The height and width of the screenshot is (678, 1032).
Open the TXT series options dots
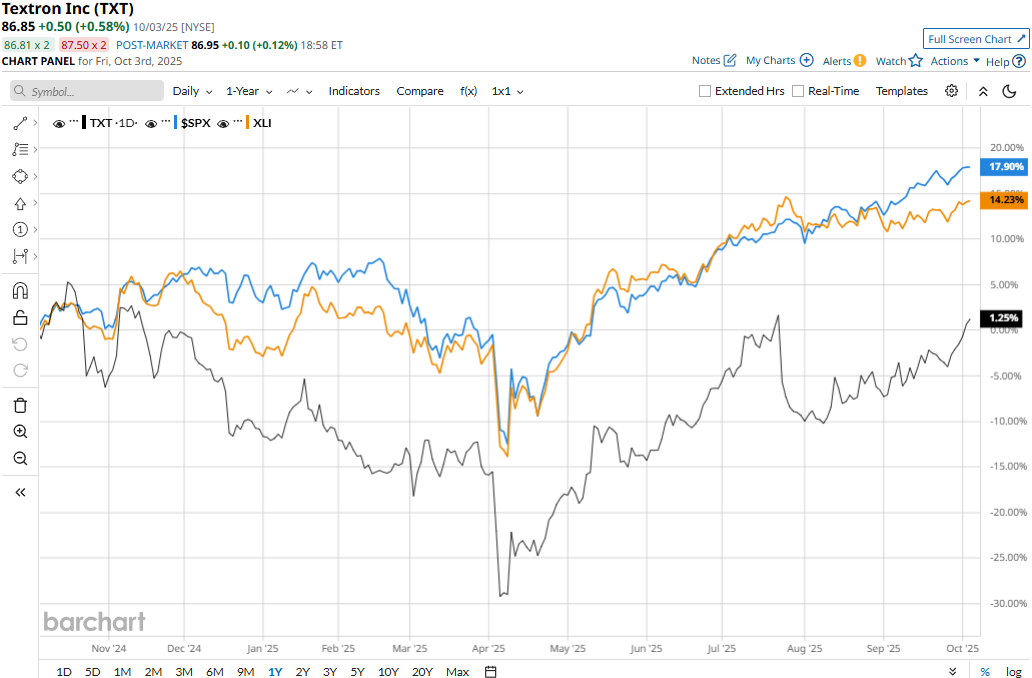pyautogui.click(x=74, y=122)
